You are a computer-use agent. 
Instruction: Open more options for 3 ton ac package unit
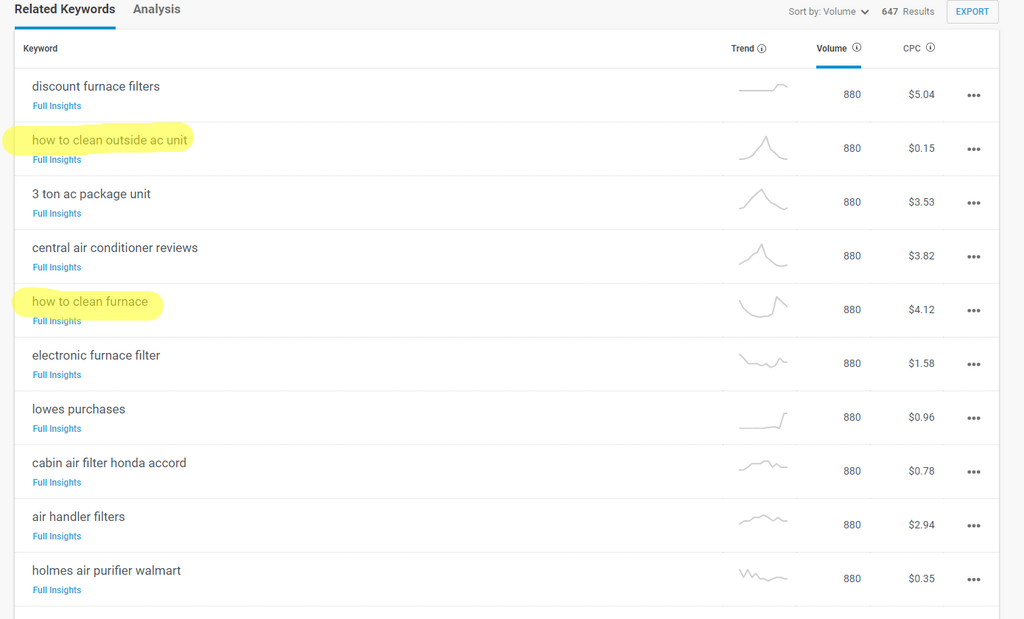tap(973, 203)
